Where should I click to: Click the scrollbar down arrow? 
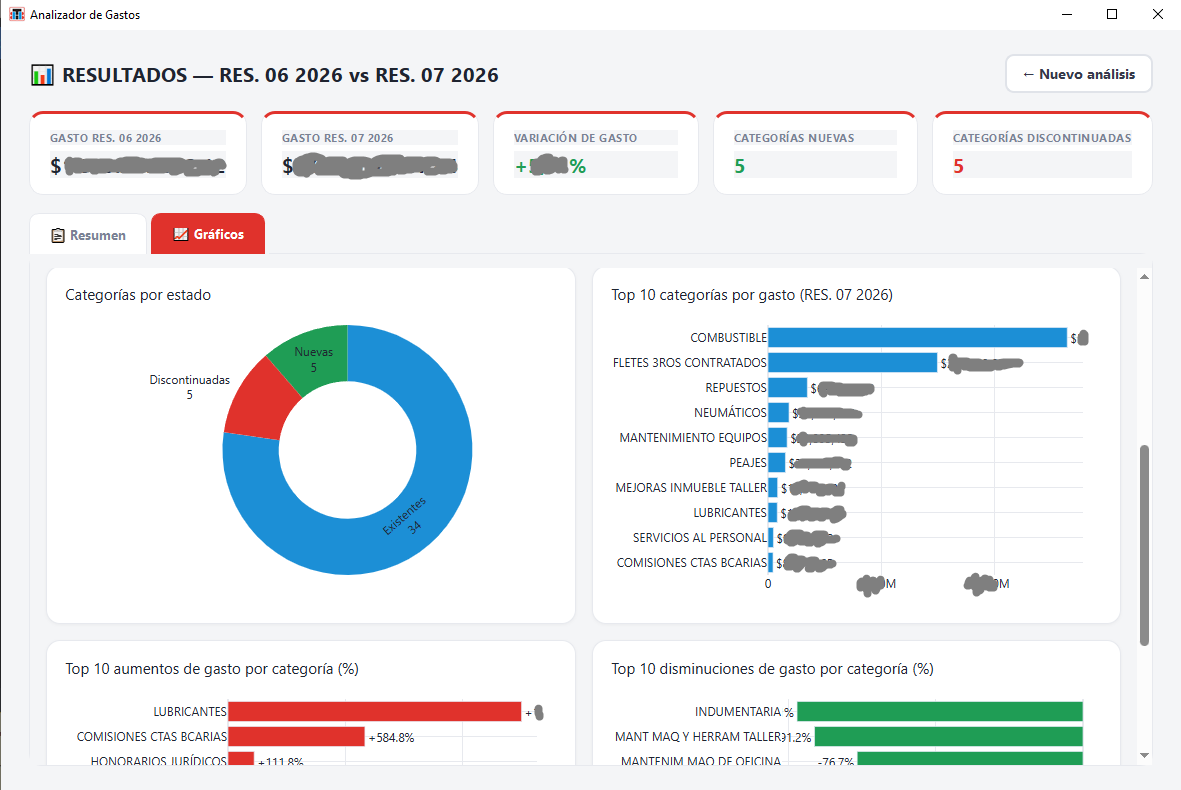[x=1144, y=755]
